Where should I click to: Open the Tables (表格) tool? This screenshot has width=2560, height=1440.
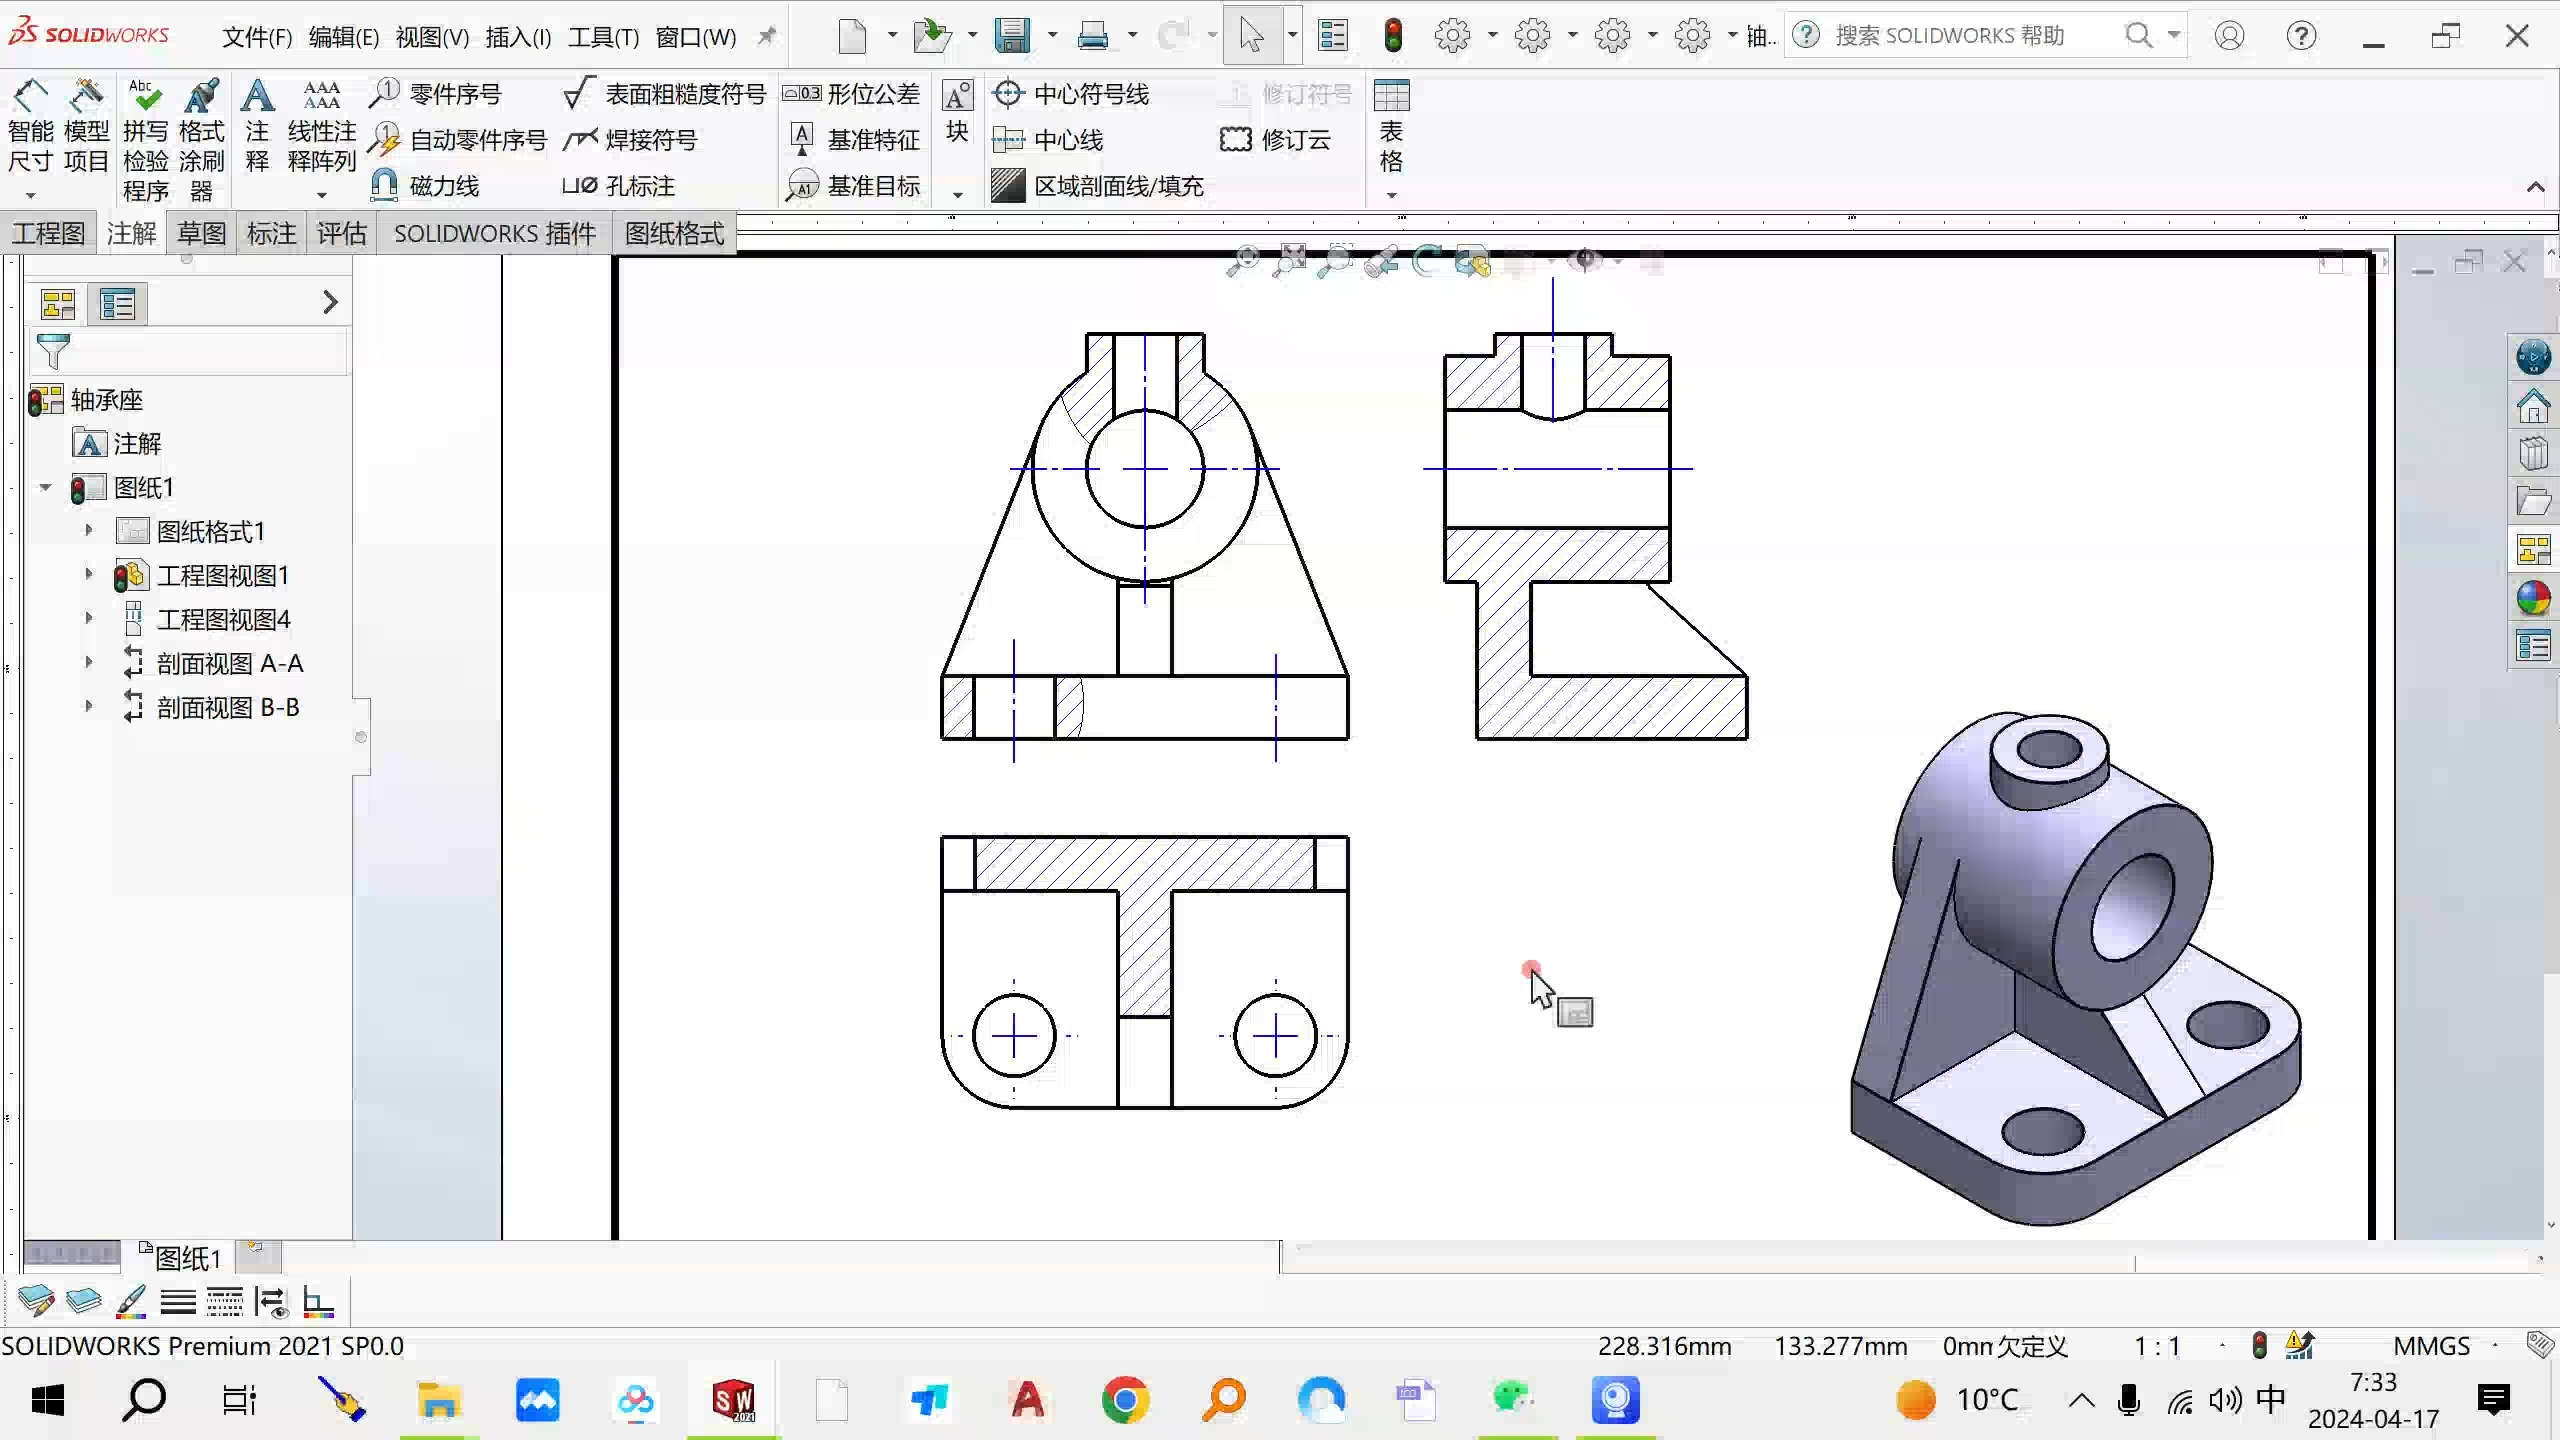tap(1391, 128)
